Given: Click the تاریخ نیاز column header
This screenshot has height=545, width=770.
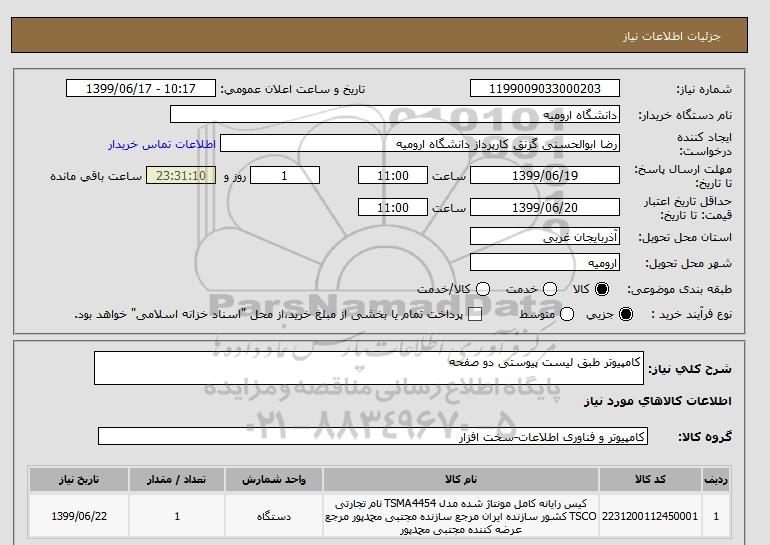Looking at the screenshot, I should tap(79, 479).
